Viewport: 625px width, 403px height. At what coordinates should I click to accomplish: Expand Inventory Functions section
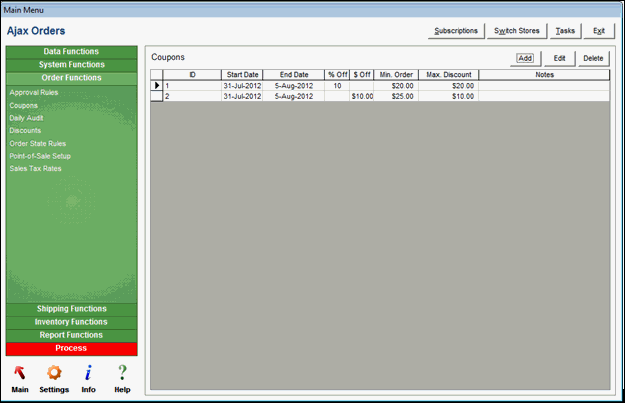coord(71,322)
